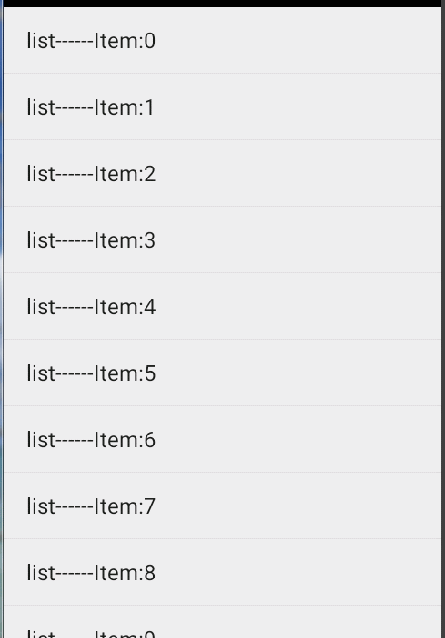Tap the list------Item:6 entry
The width and height of the screenshot is (445, 638).
(222, 439)
